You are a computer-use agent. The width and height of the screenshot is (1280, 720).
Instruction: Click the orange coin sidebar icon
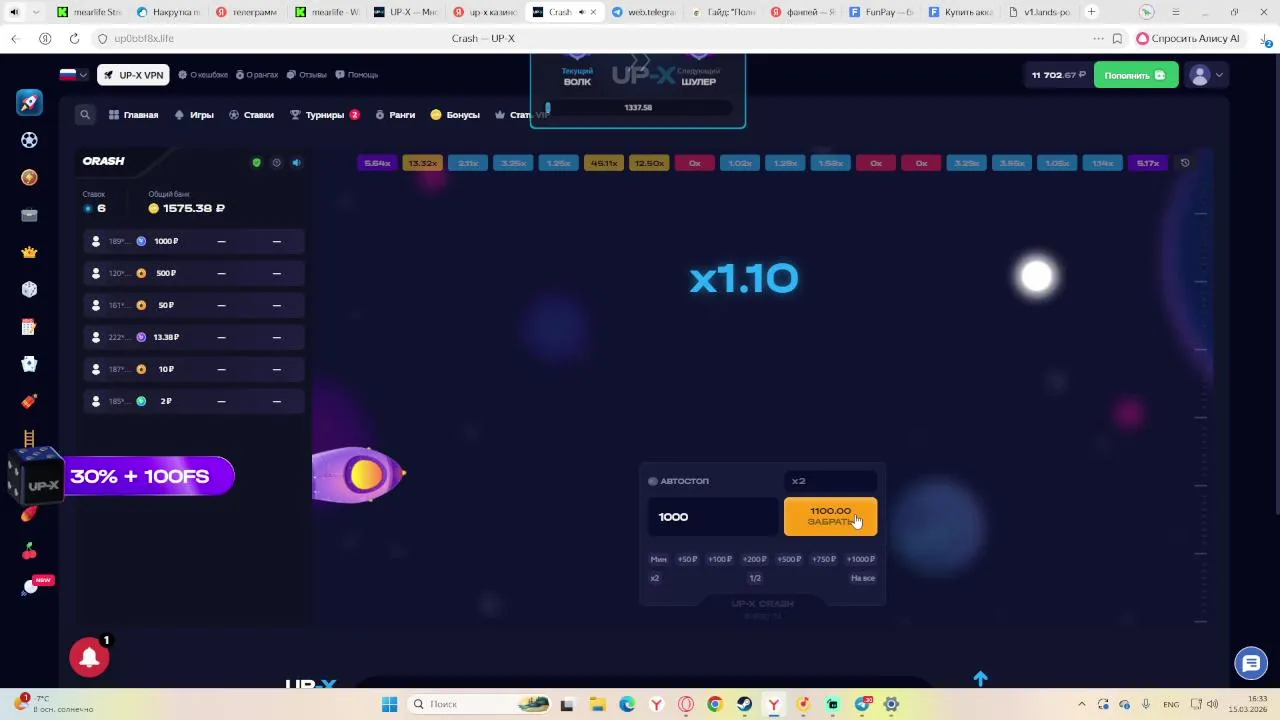point(29,177)
